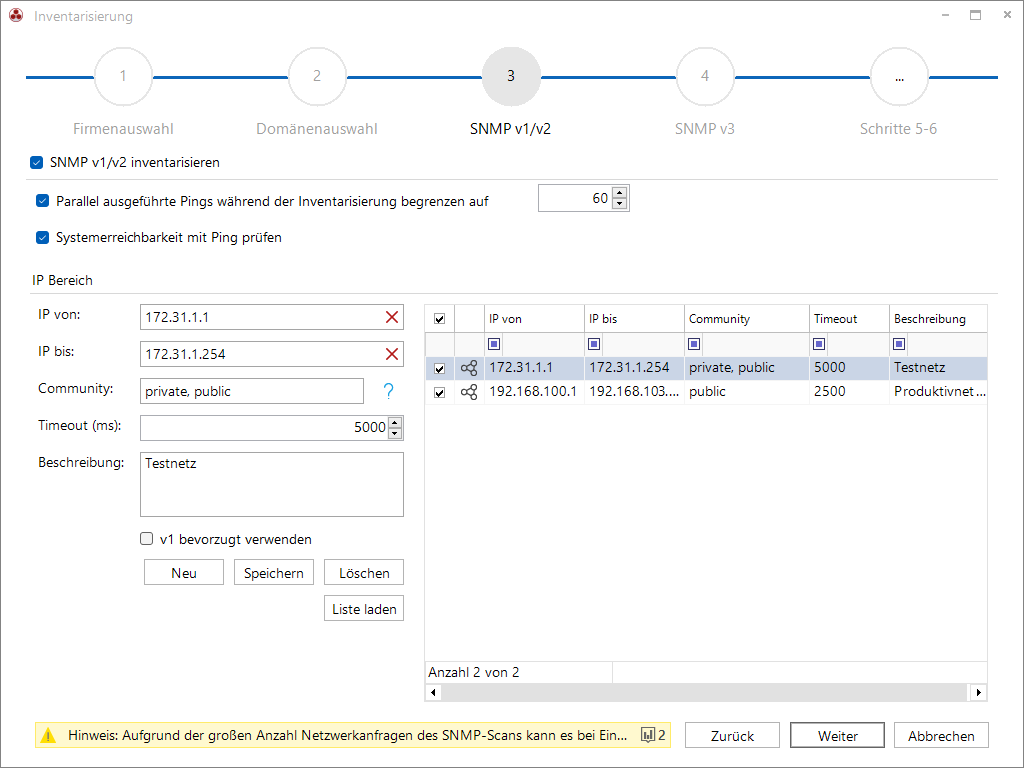Click network icon in 192.168.100.1 row
This screenshot has height=768, width=1024.
469,392
